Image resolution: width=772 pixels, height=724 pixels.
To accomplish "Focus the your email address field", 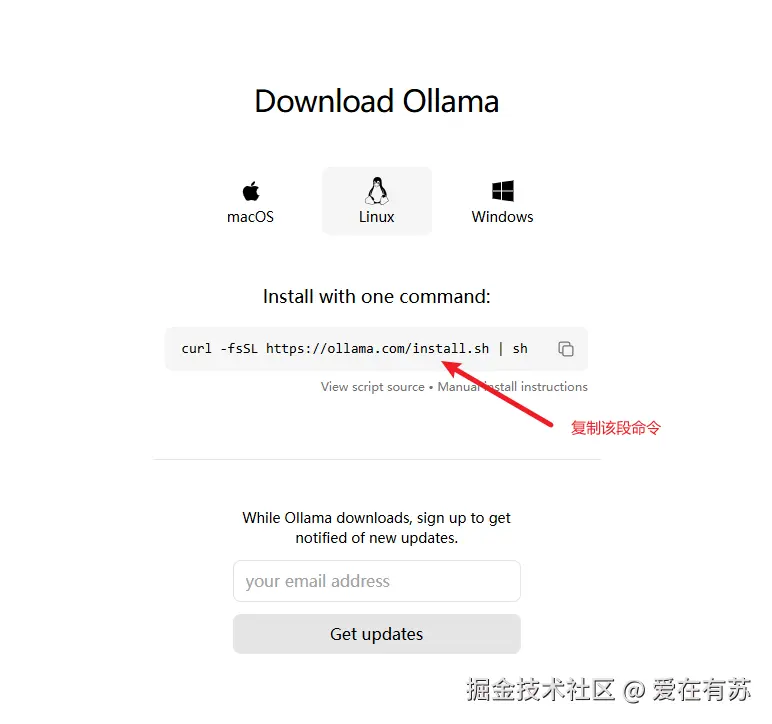I will click(x=377, y=581).
